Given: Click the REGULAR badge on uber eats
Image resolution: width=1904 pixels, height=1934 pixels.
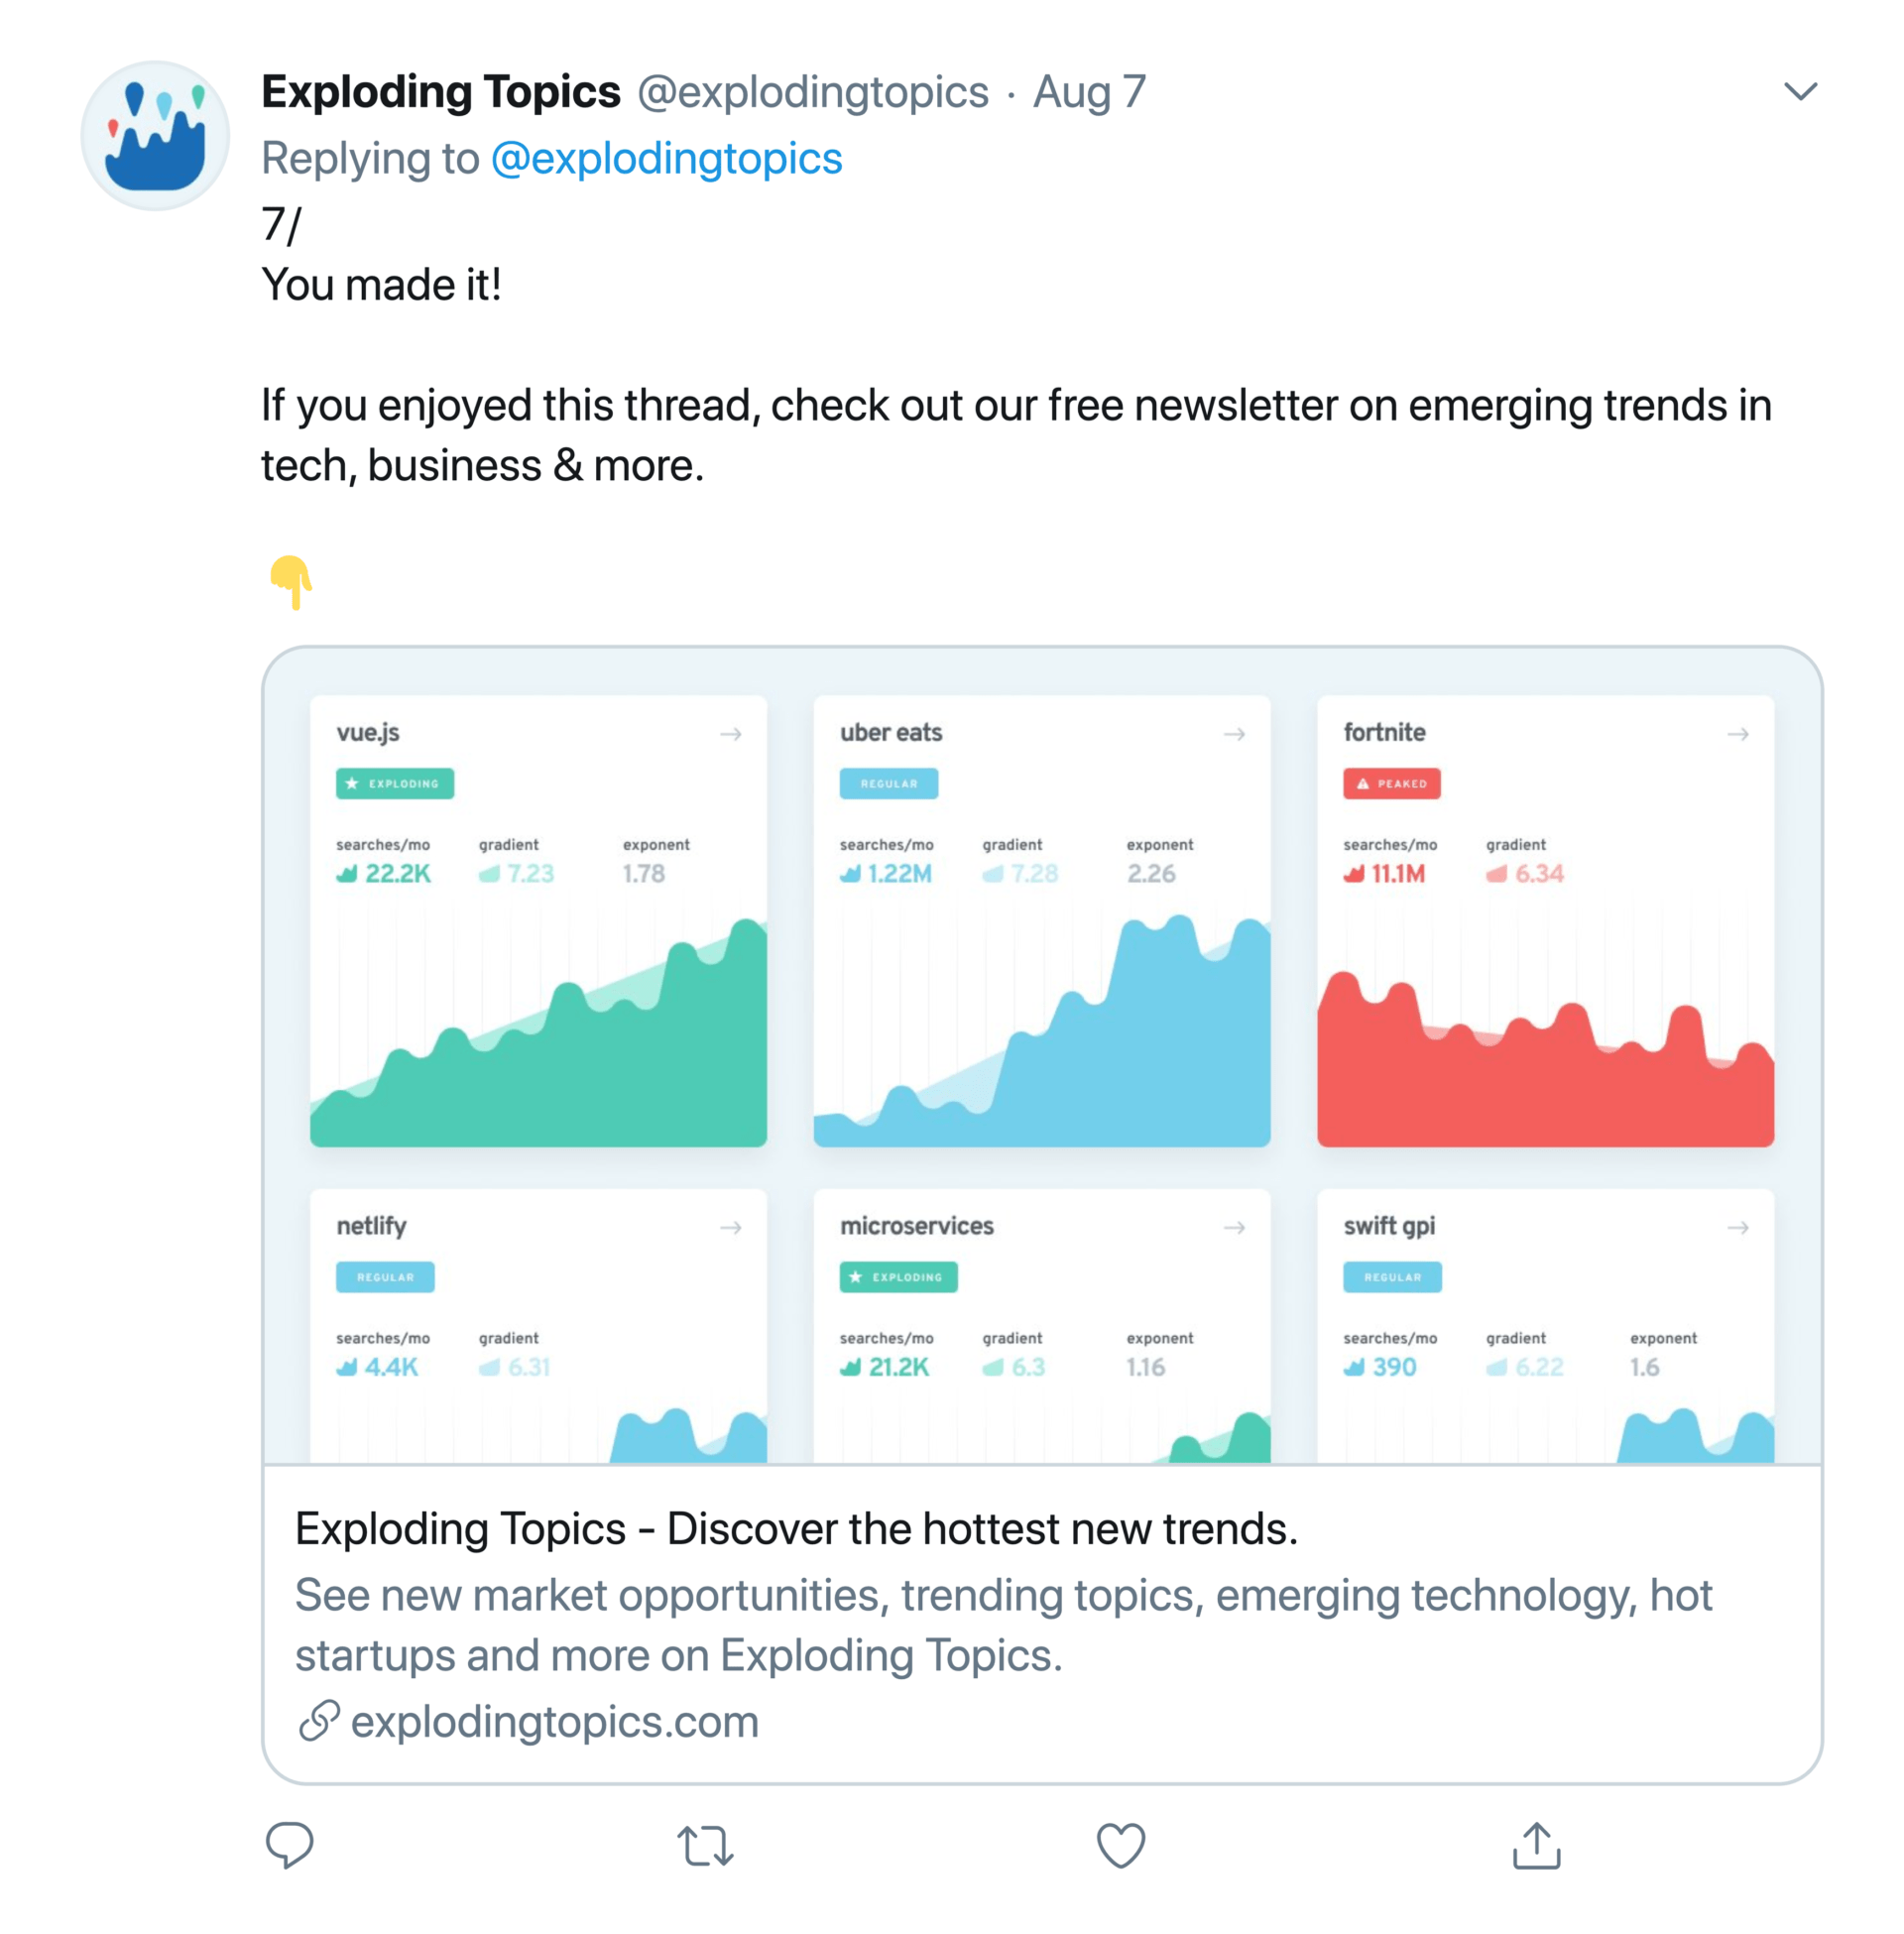Looking at the screenshot, I should (889, 783).
